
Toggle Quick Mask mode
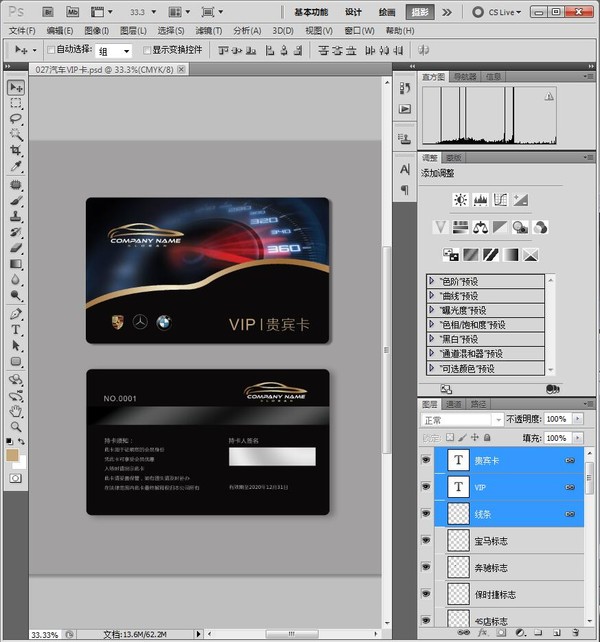16,478
